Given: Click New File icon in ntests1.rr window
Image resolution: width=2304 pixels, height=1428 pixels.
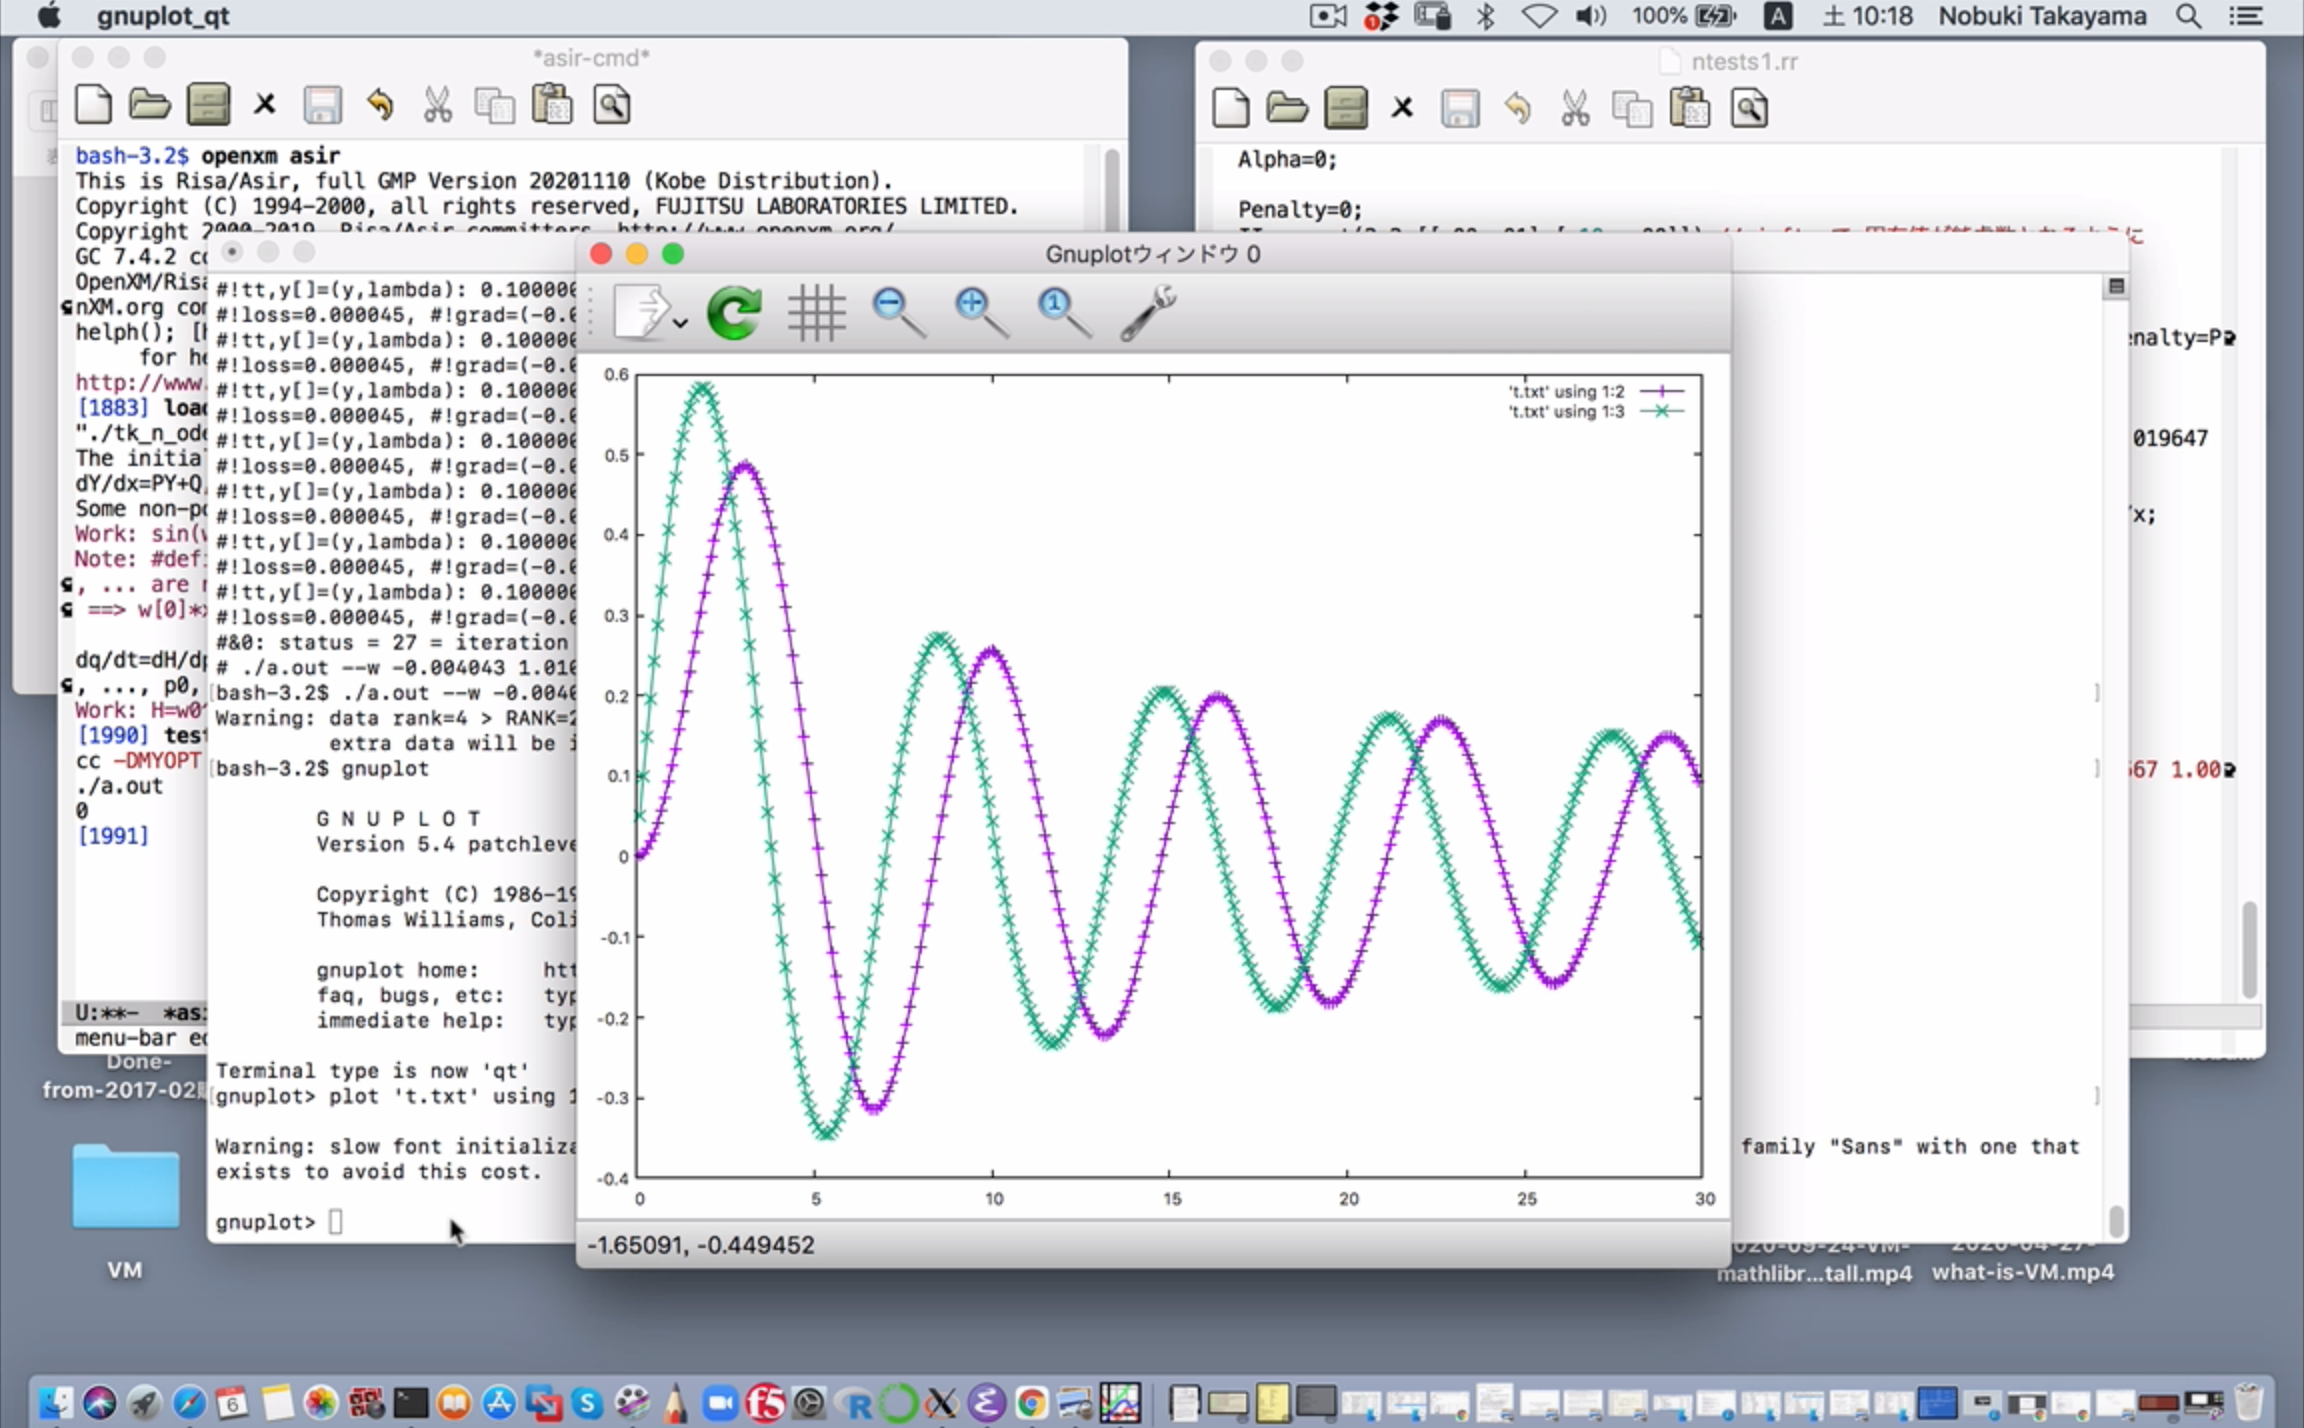Looking at the screenshot, I should point(1231,108).
